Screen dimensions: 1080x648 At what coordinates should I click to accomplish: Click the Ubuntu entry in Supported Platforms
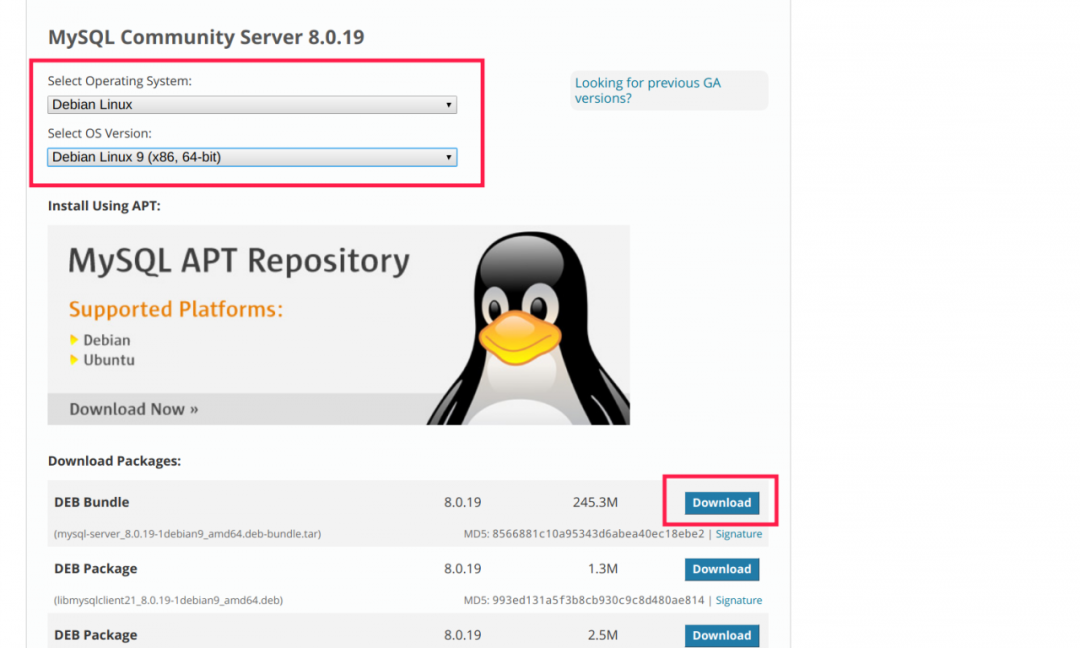(x=109, y=360)
